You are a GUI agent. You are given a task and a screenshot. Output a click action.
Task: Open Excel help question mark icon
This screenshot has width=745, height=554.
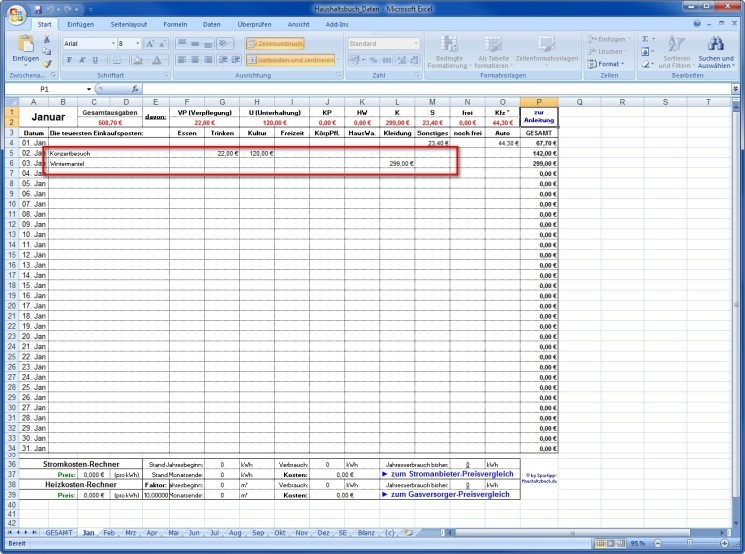coord(697,23)
